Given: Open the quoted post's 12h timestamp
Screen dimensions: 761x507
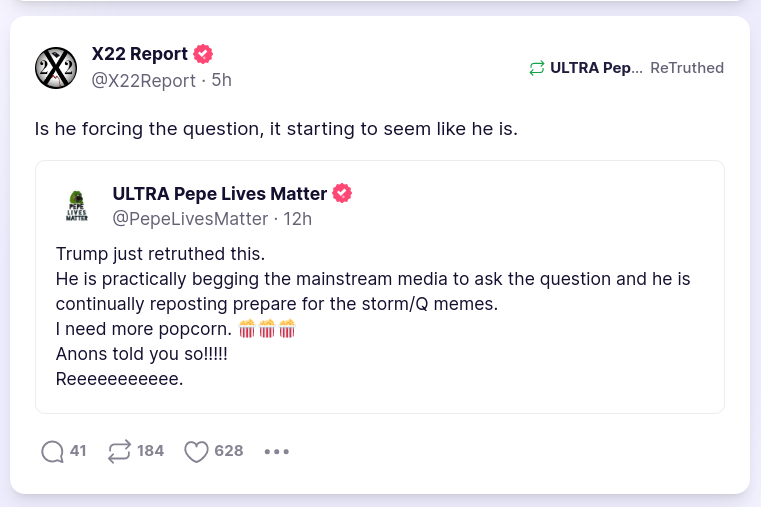Looking at the screenshot, I should tap(298, 218).
